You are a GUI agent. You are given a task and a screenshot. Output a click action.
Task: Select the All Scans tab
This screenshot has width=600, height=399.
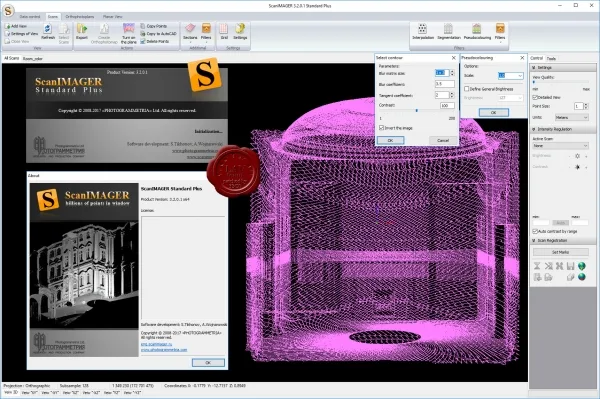point(11,58)
